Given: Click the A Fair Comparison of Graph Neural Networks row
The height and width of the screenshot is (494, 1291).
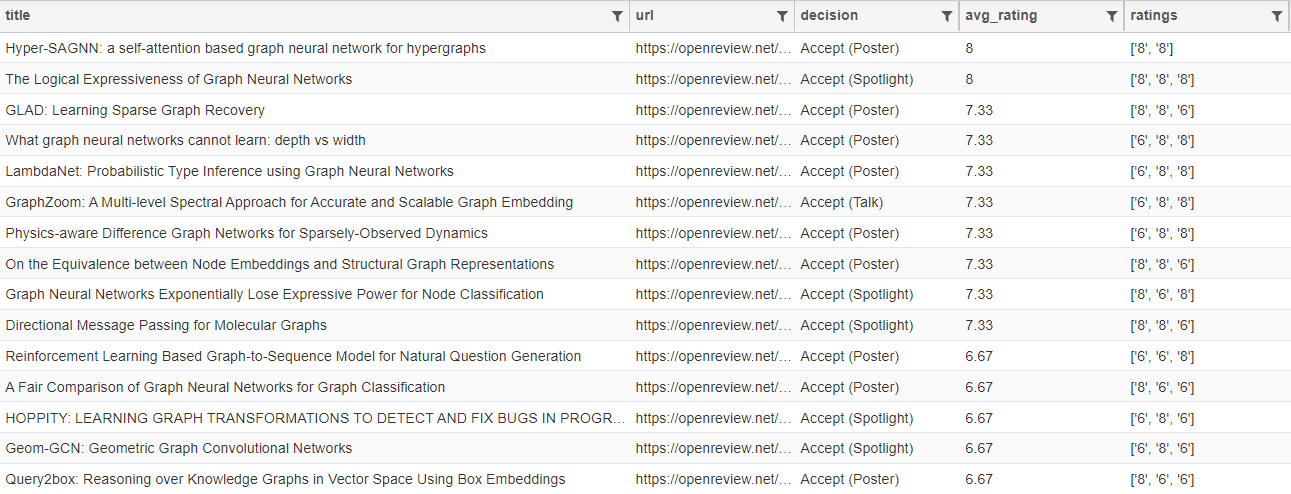Looking at the screenshot, I should [x=225, y=387].
